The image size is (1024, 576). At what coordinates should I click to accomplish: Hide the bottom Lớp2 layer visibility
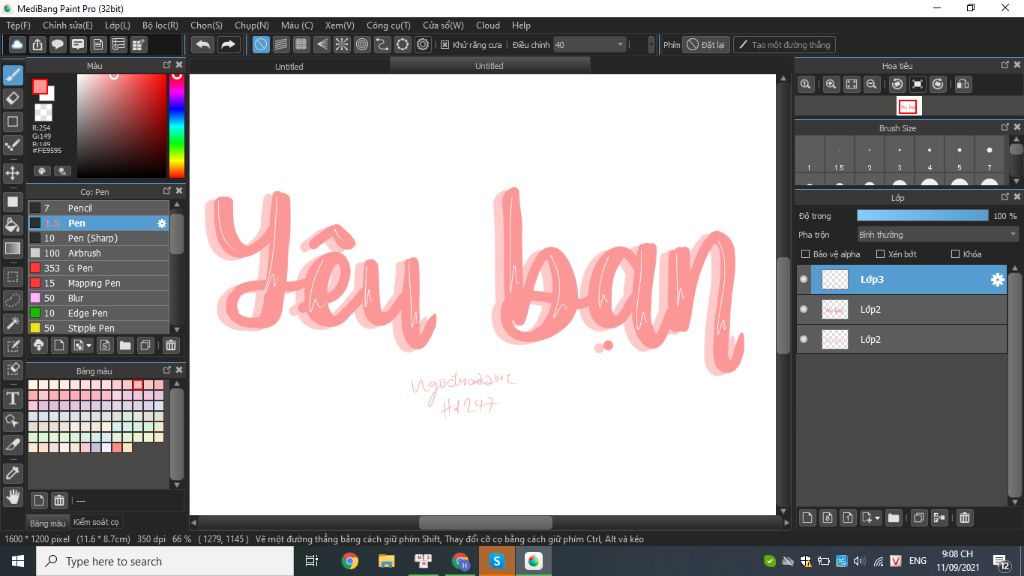click(x=804, y=340)
